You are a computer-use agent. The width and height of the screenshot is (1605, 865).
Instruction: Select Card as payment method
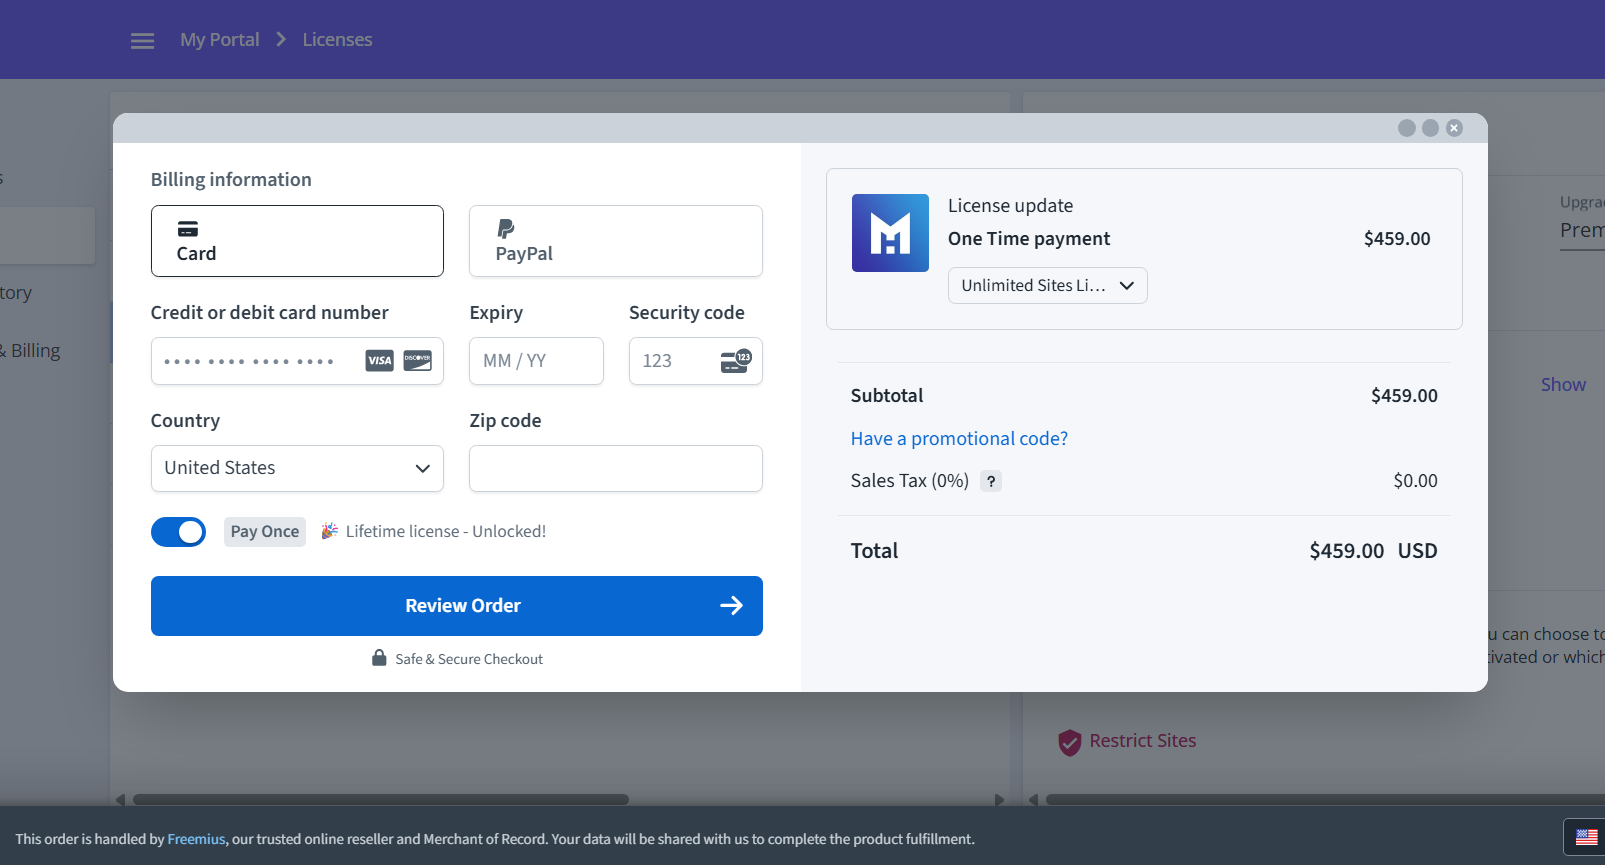(x=297, y=241)
